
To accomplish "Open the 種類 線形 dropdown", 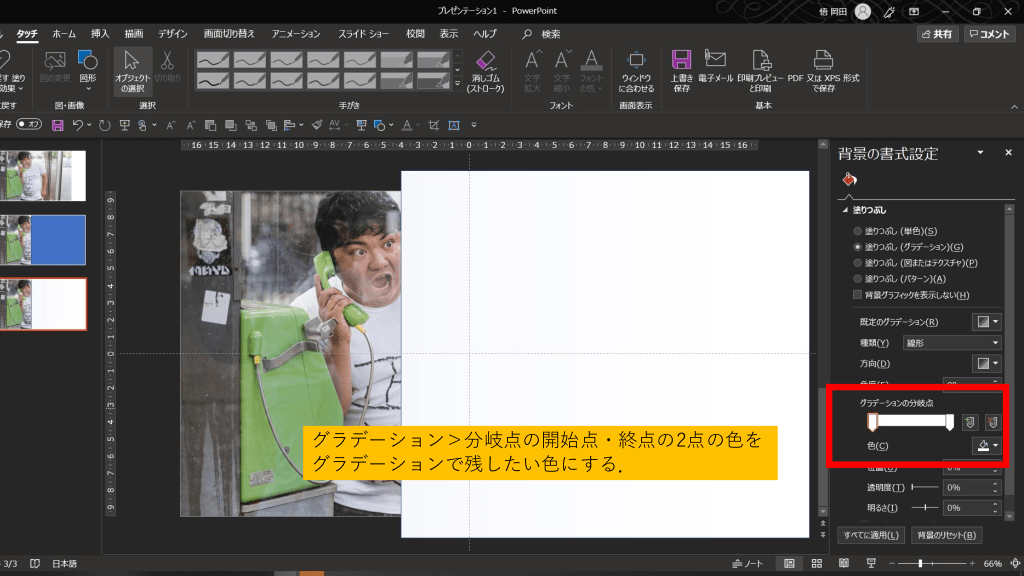I will coord(951,342).
